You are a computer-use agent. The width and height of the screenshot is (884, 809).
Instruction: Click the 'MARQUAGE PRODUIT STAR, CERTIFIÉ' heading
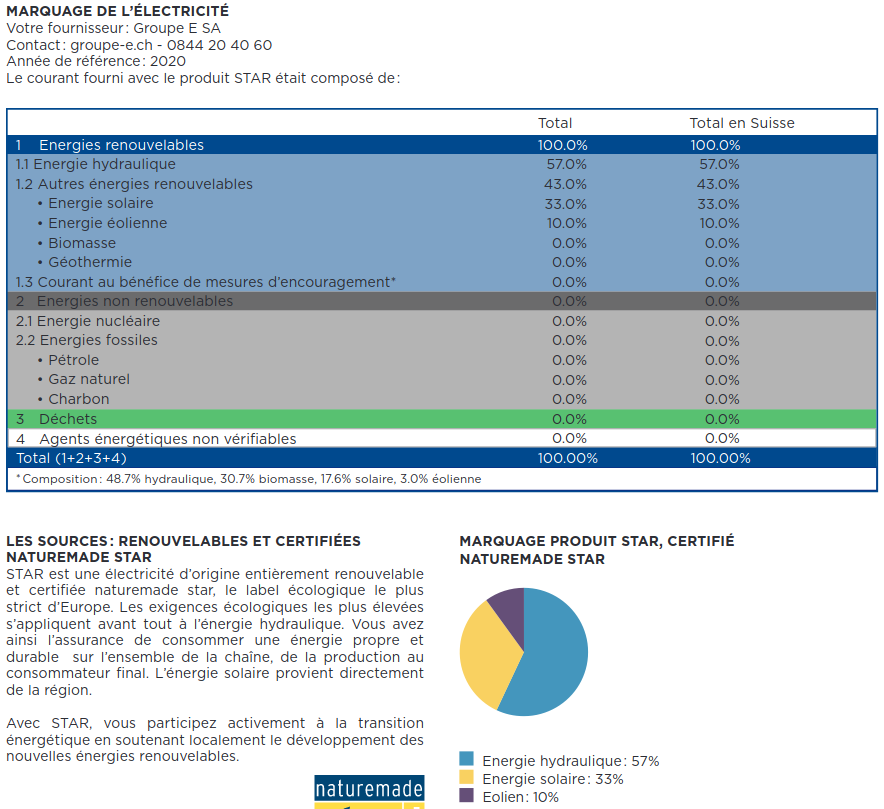click(597, 541)
